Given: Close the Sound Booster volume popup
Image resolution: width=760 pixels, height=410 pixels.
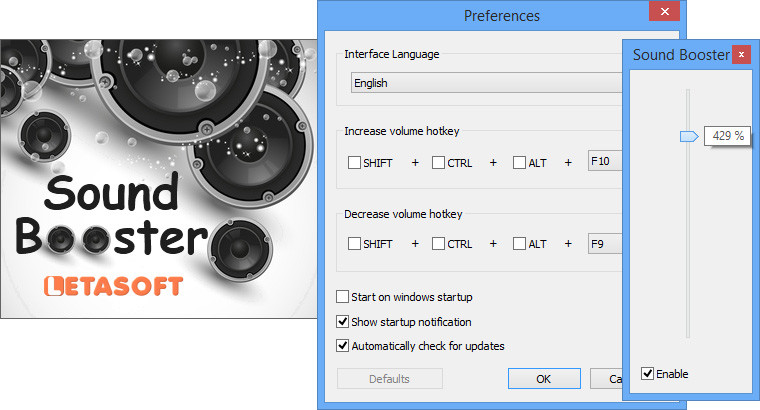Looking at the screenshot, I should point(740,54).
